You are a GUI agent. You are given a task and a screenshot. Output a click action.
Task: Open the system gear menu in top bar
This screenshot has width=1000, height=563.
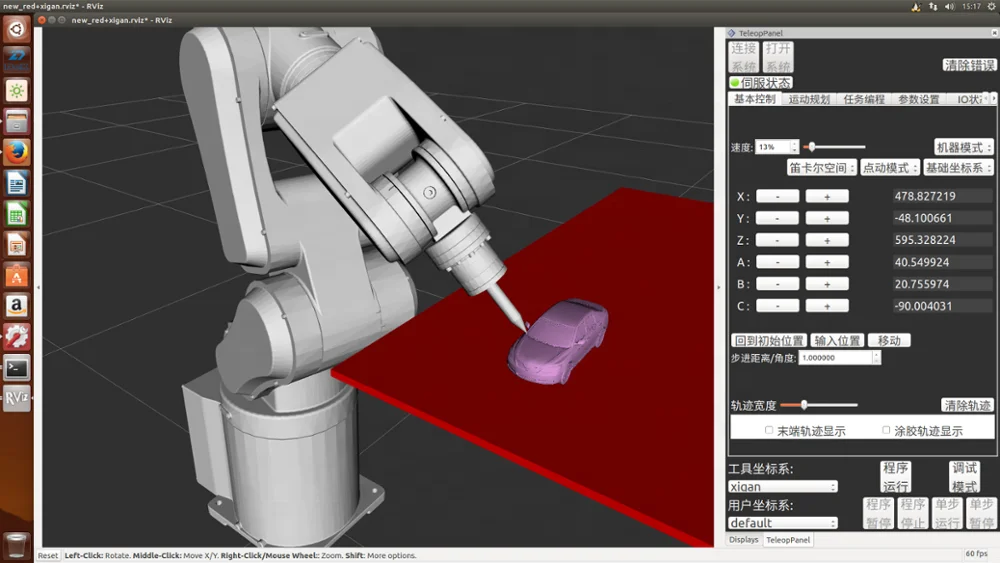pos(992,6)
